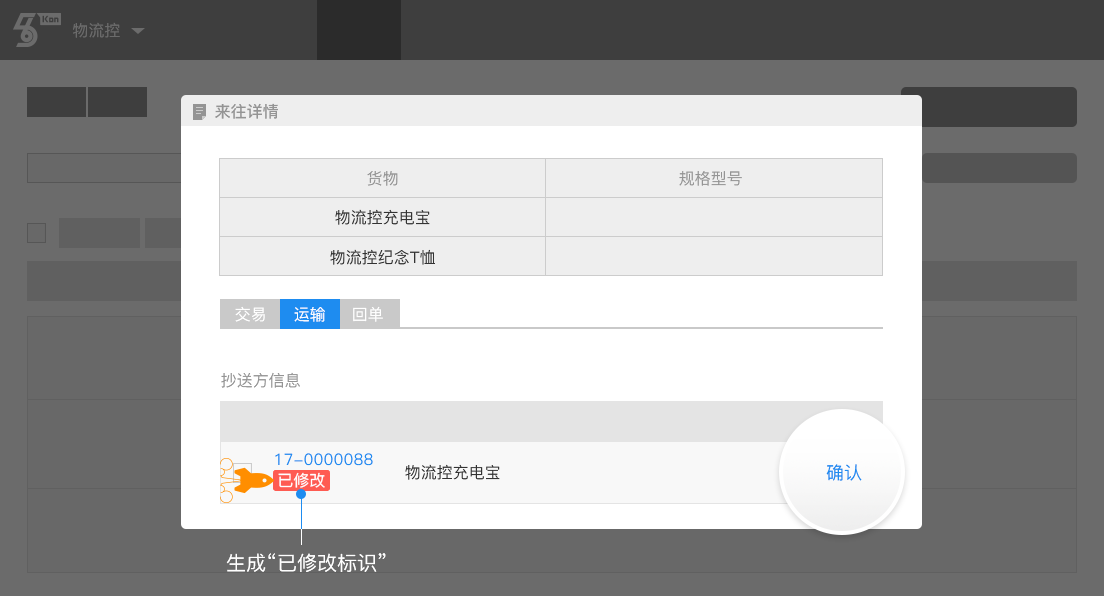Click the document icon beside 来往详情
The height and width of the screenshot is (596, 1104).
click(x=199, y=112)
